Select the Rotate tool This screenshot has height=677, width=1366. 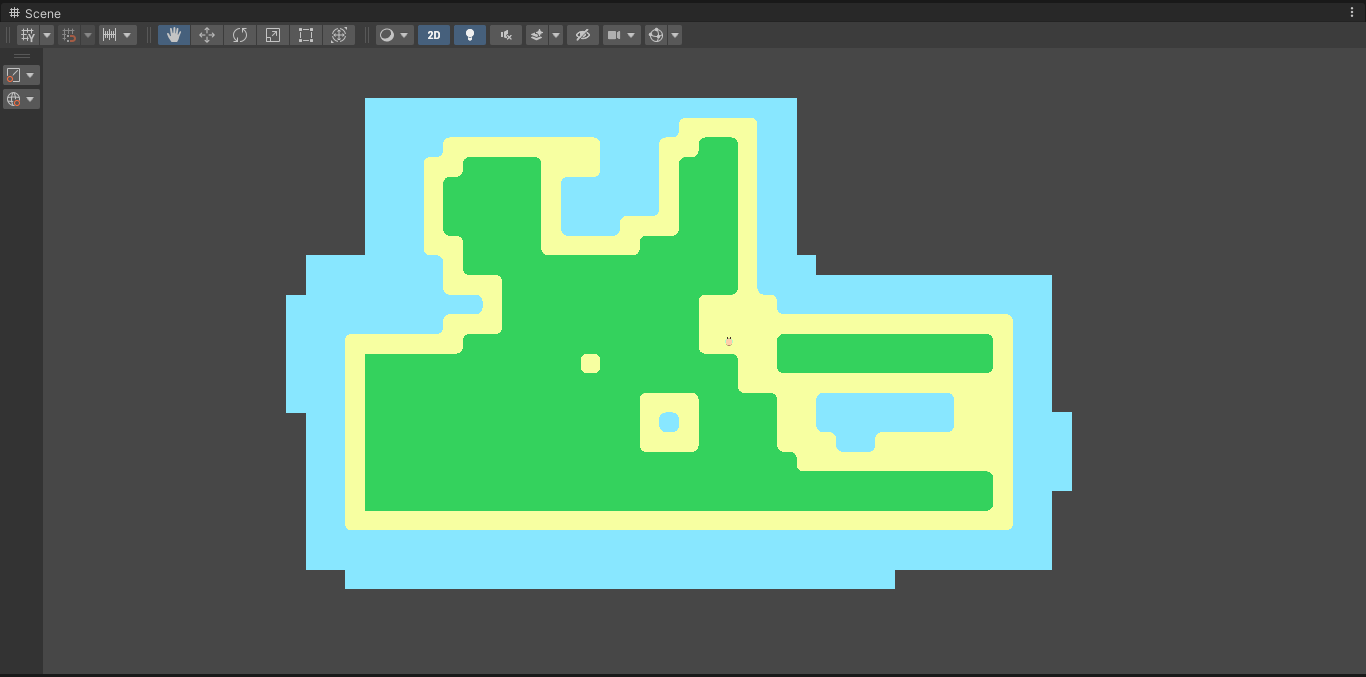coord(240,34)
